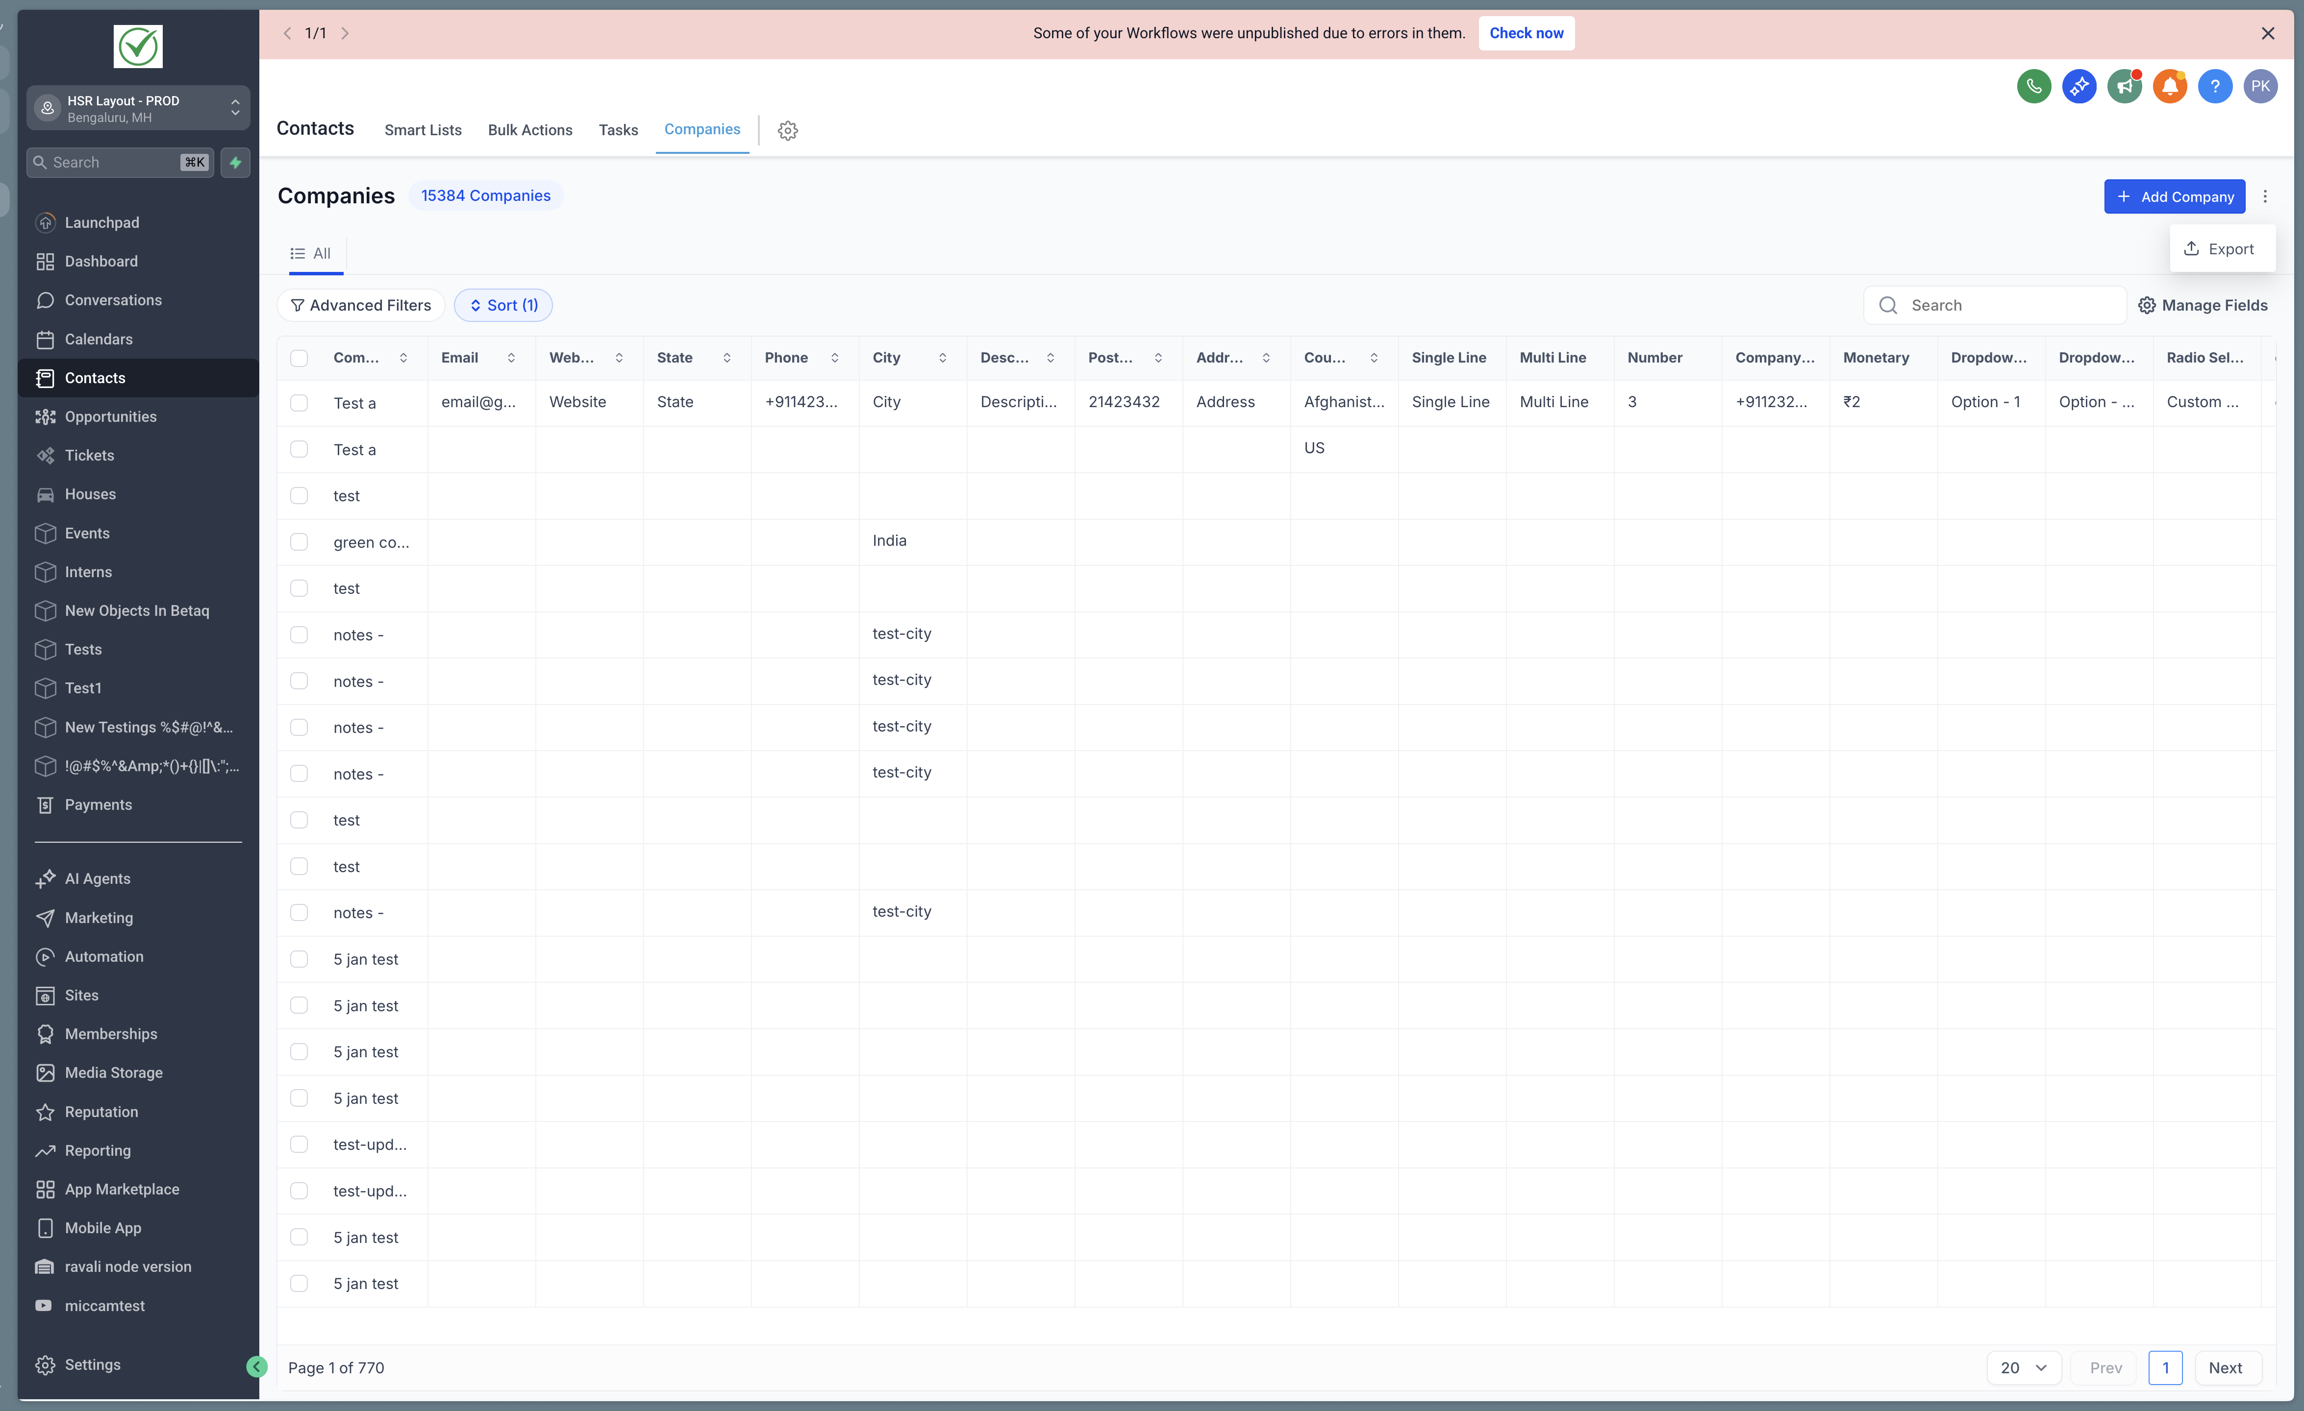Select the first Test a row checkbox
The height and width of the screenshot is (1411, 2304).
pos(299,403)
